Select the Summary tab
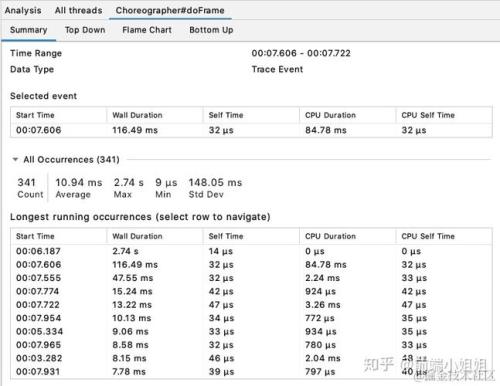This screenshot has height=386, width=500. point(28,30)
